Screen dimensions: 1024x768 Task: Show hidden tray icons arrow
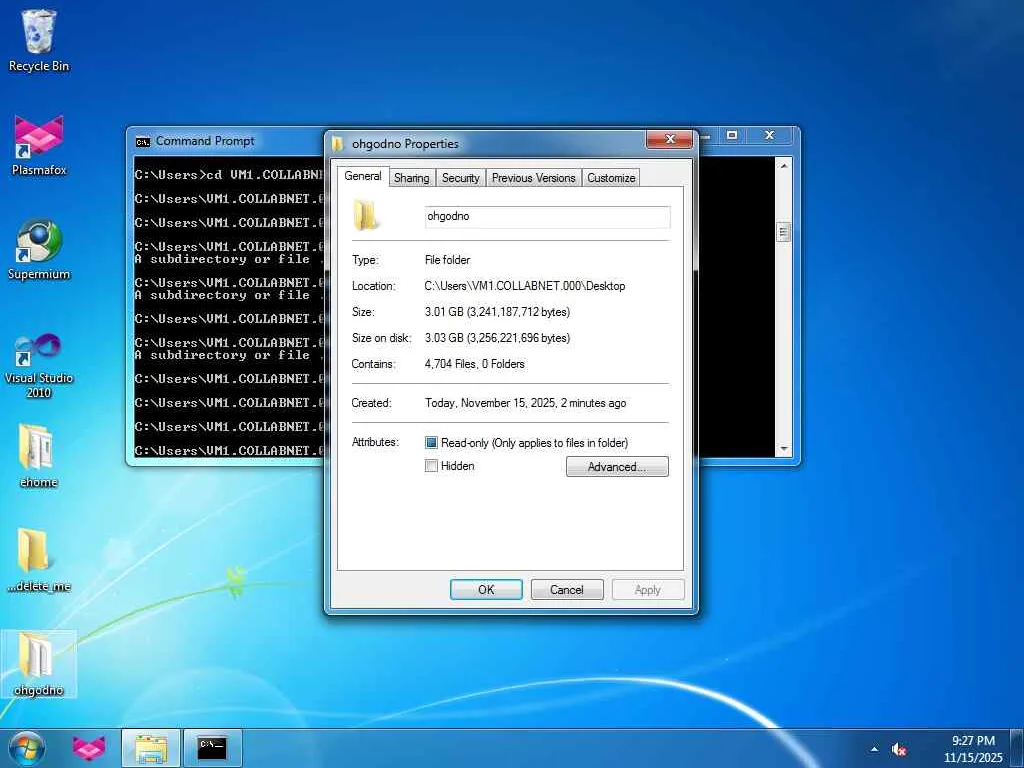(874, 750)
